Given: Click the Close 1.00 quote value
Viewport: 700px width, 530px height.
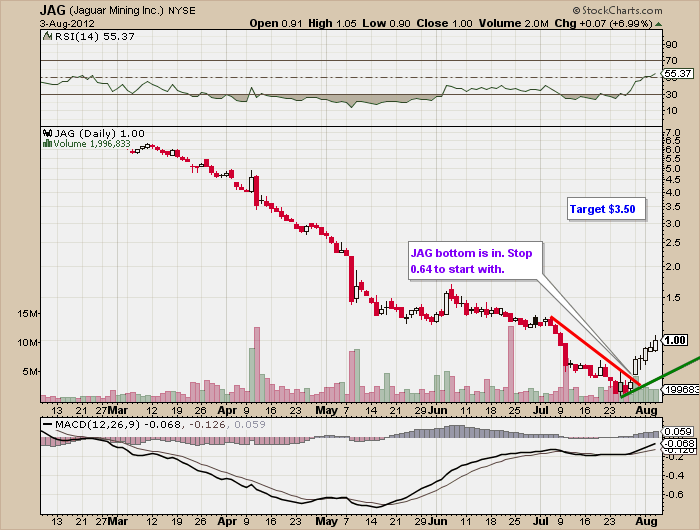Looking at the screenshot, I should click(445, 23).
